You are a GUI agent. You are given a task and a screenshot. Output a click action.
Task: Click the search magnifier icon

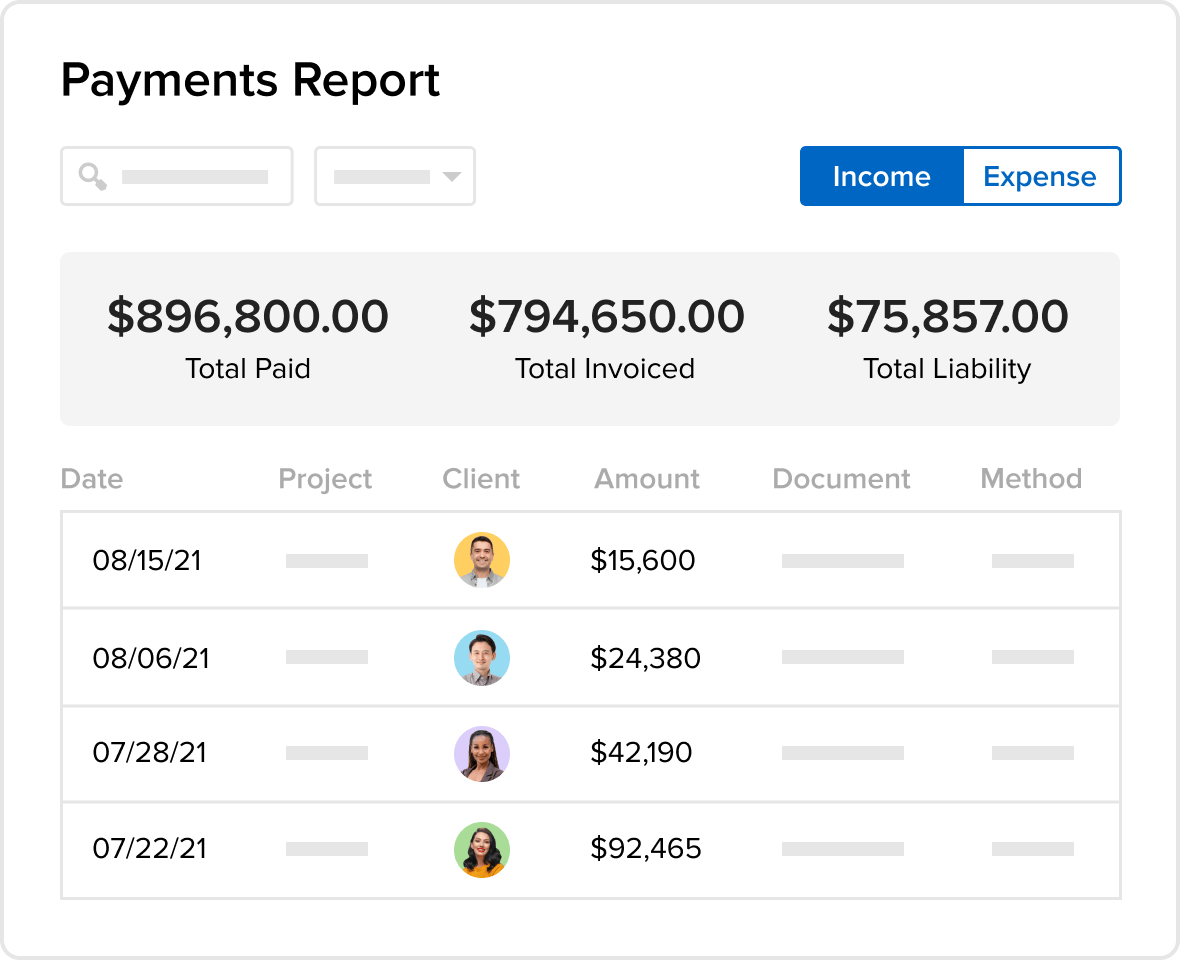93,176
